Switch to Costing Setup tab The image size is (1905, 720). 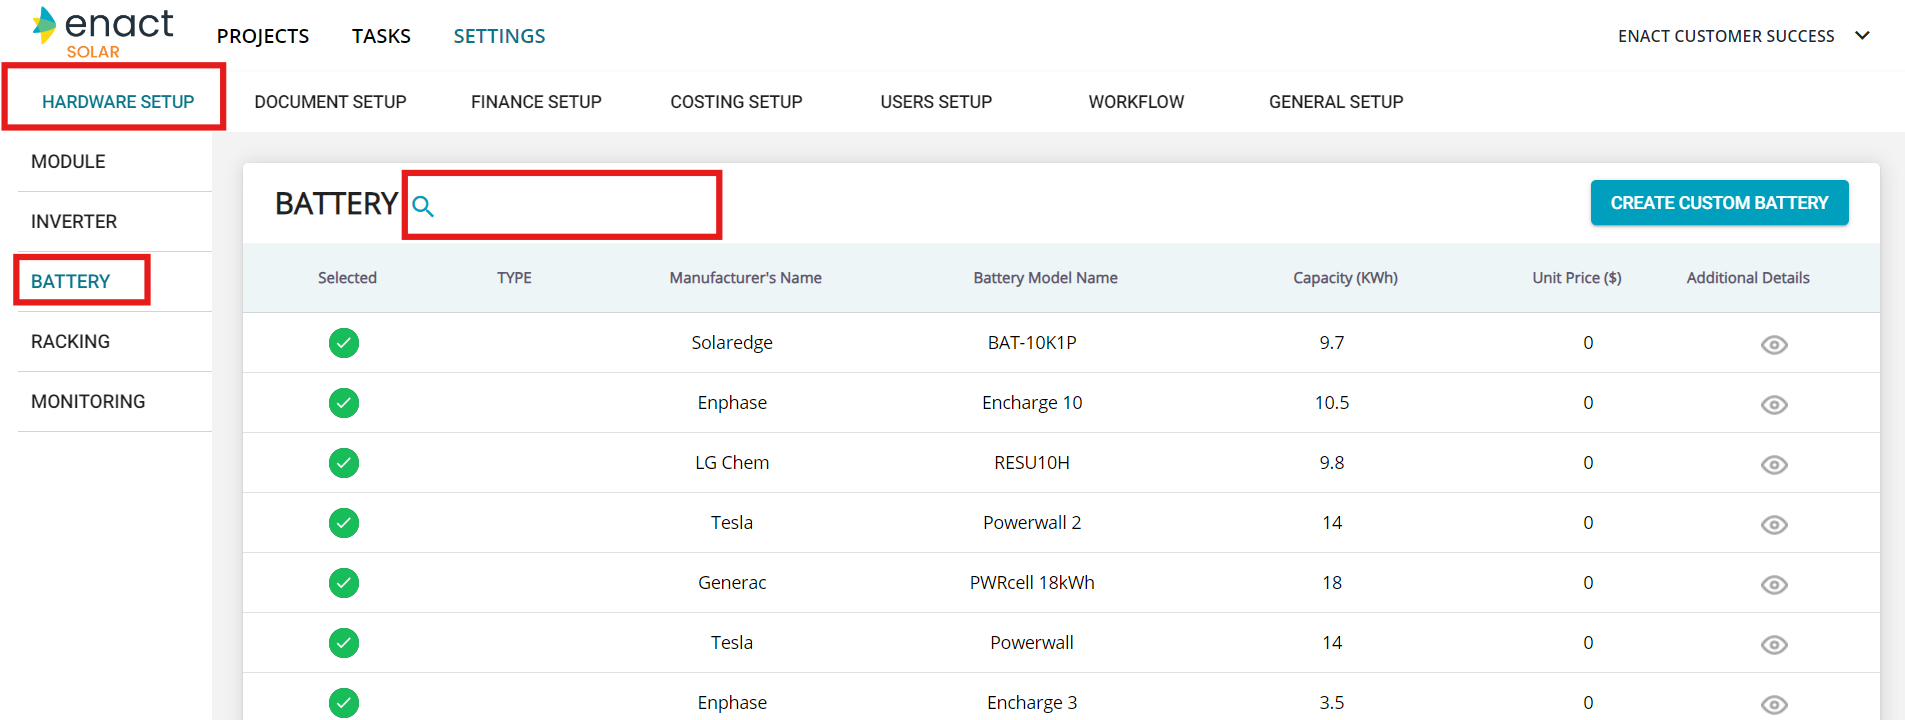[736, 101]
